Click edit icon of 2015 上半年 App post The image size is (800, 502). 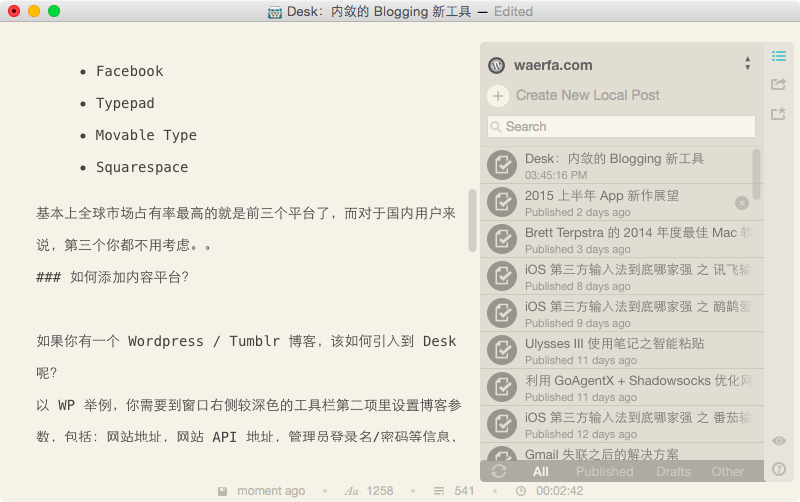coord(502,203)
